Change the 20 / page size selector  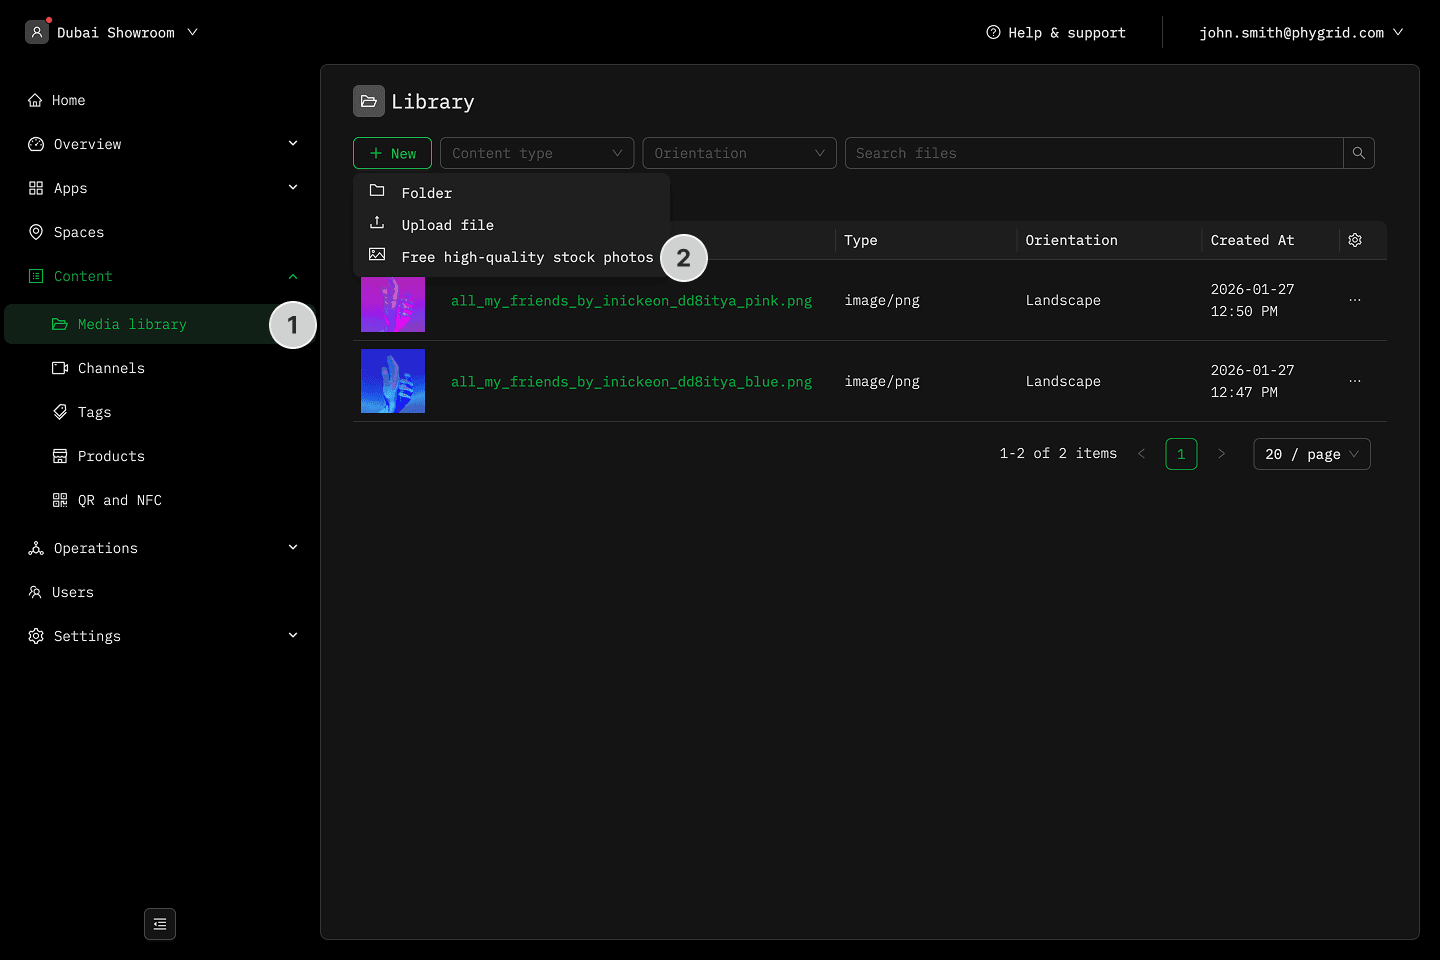1311,454
